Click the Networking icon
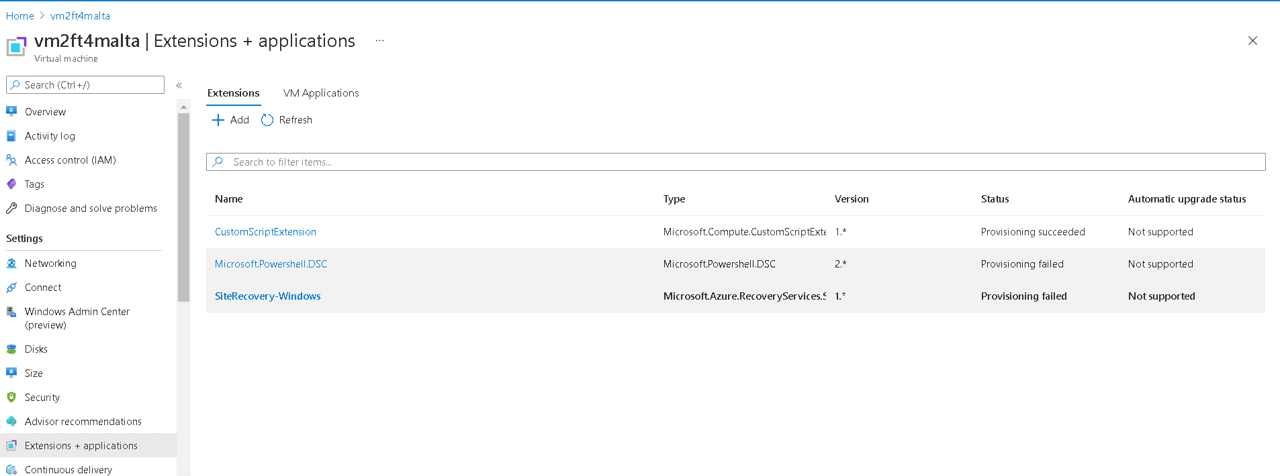This screenshot has height=476, width=1280. (12, 263)
